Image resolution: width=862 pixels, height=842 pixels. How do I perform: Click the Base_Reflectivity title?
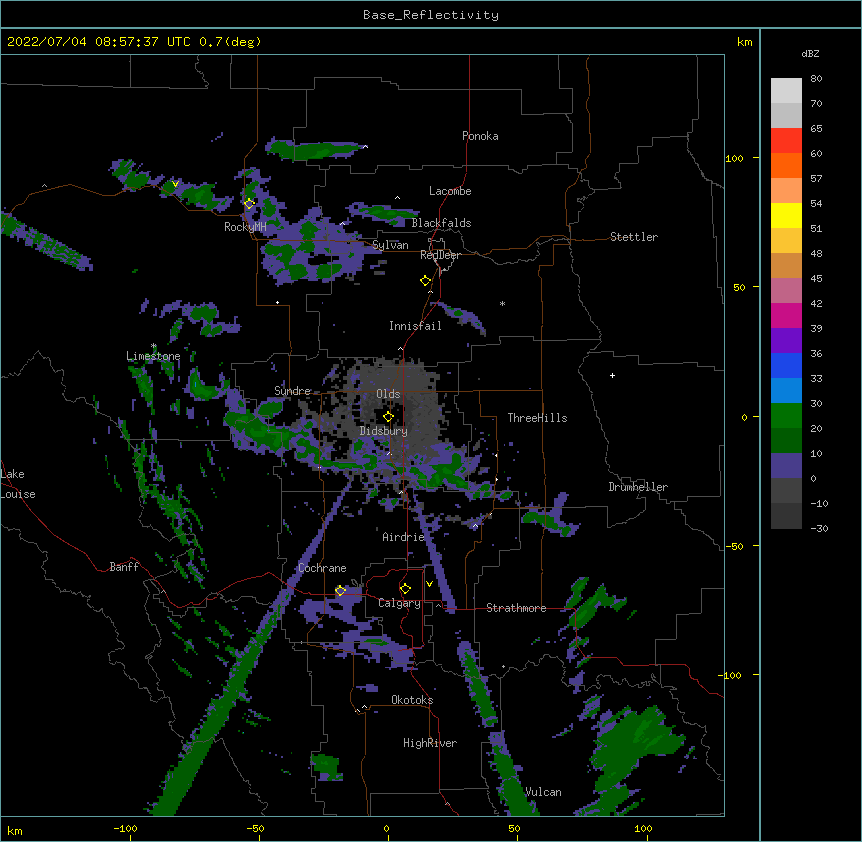[431, 15]
